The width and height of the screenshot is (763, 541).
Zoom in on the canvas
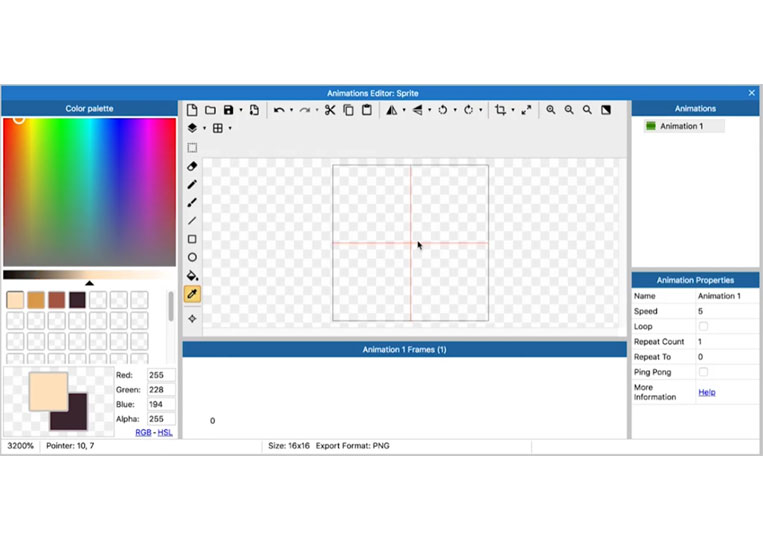(x=550, y=110)
